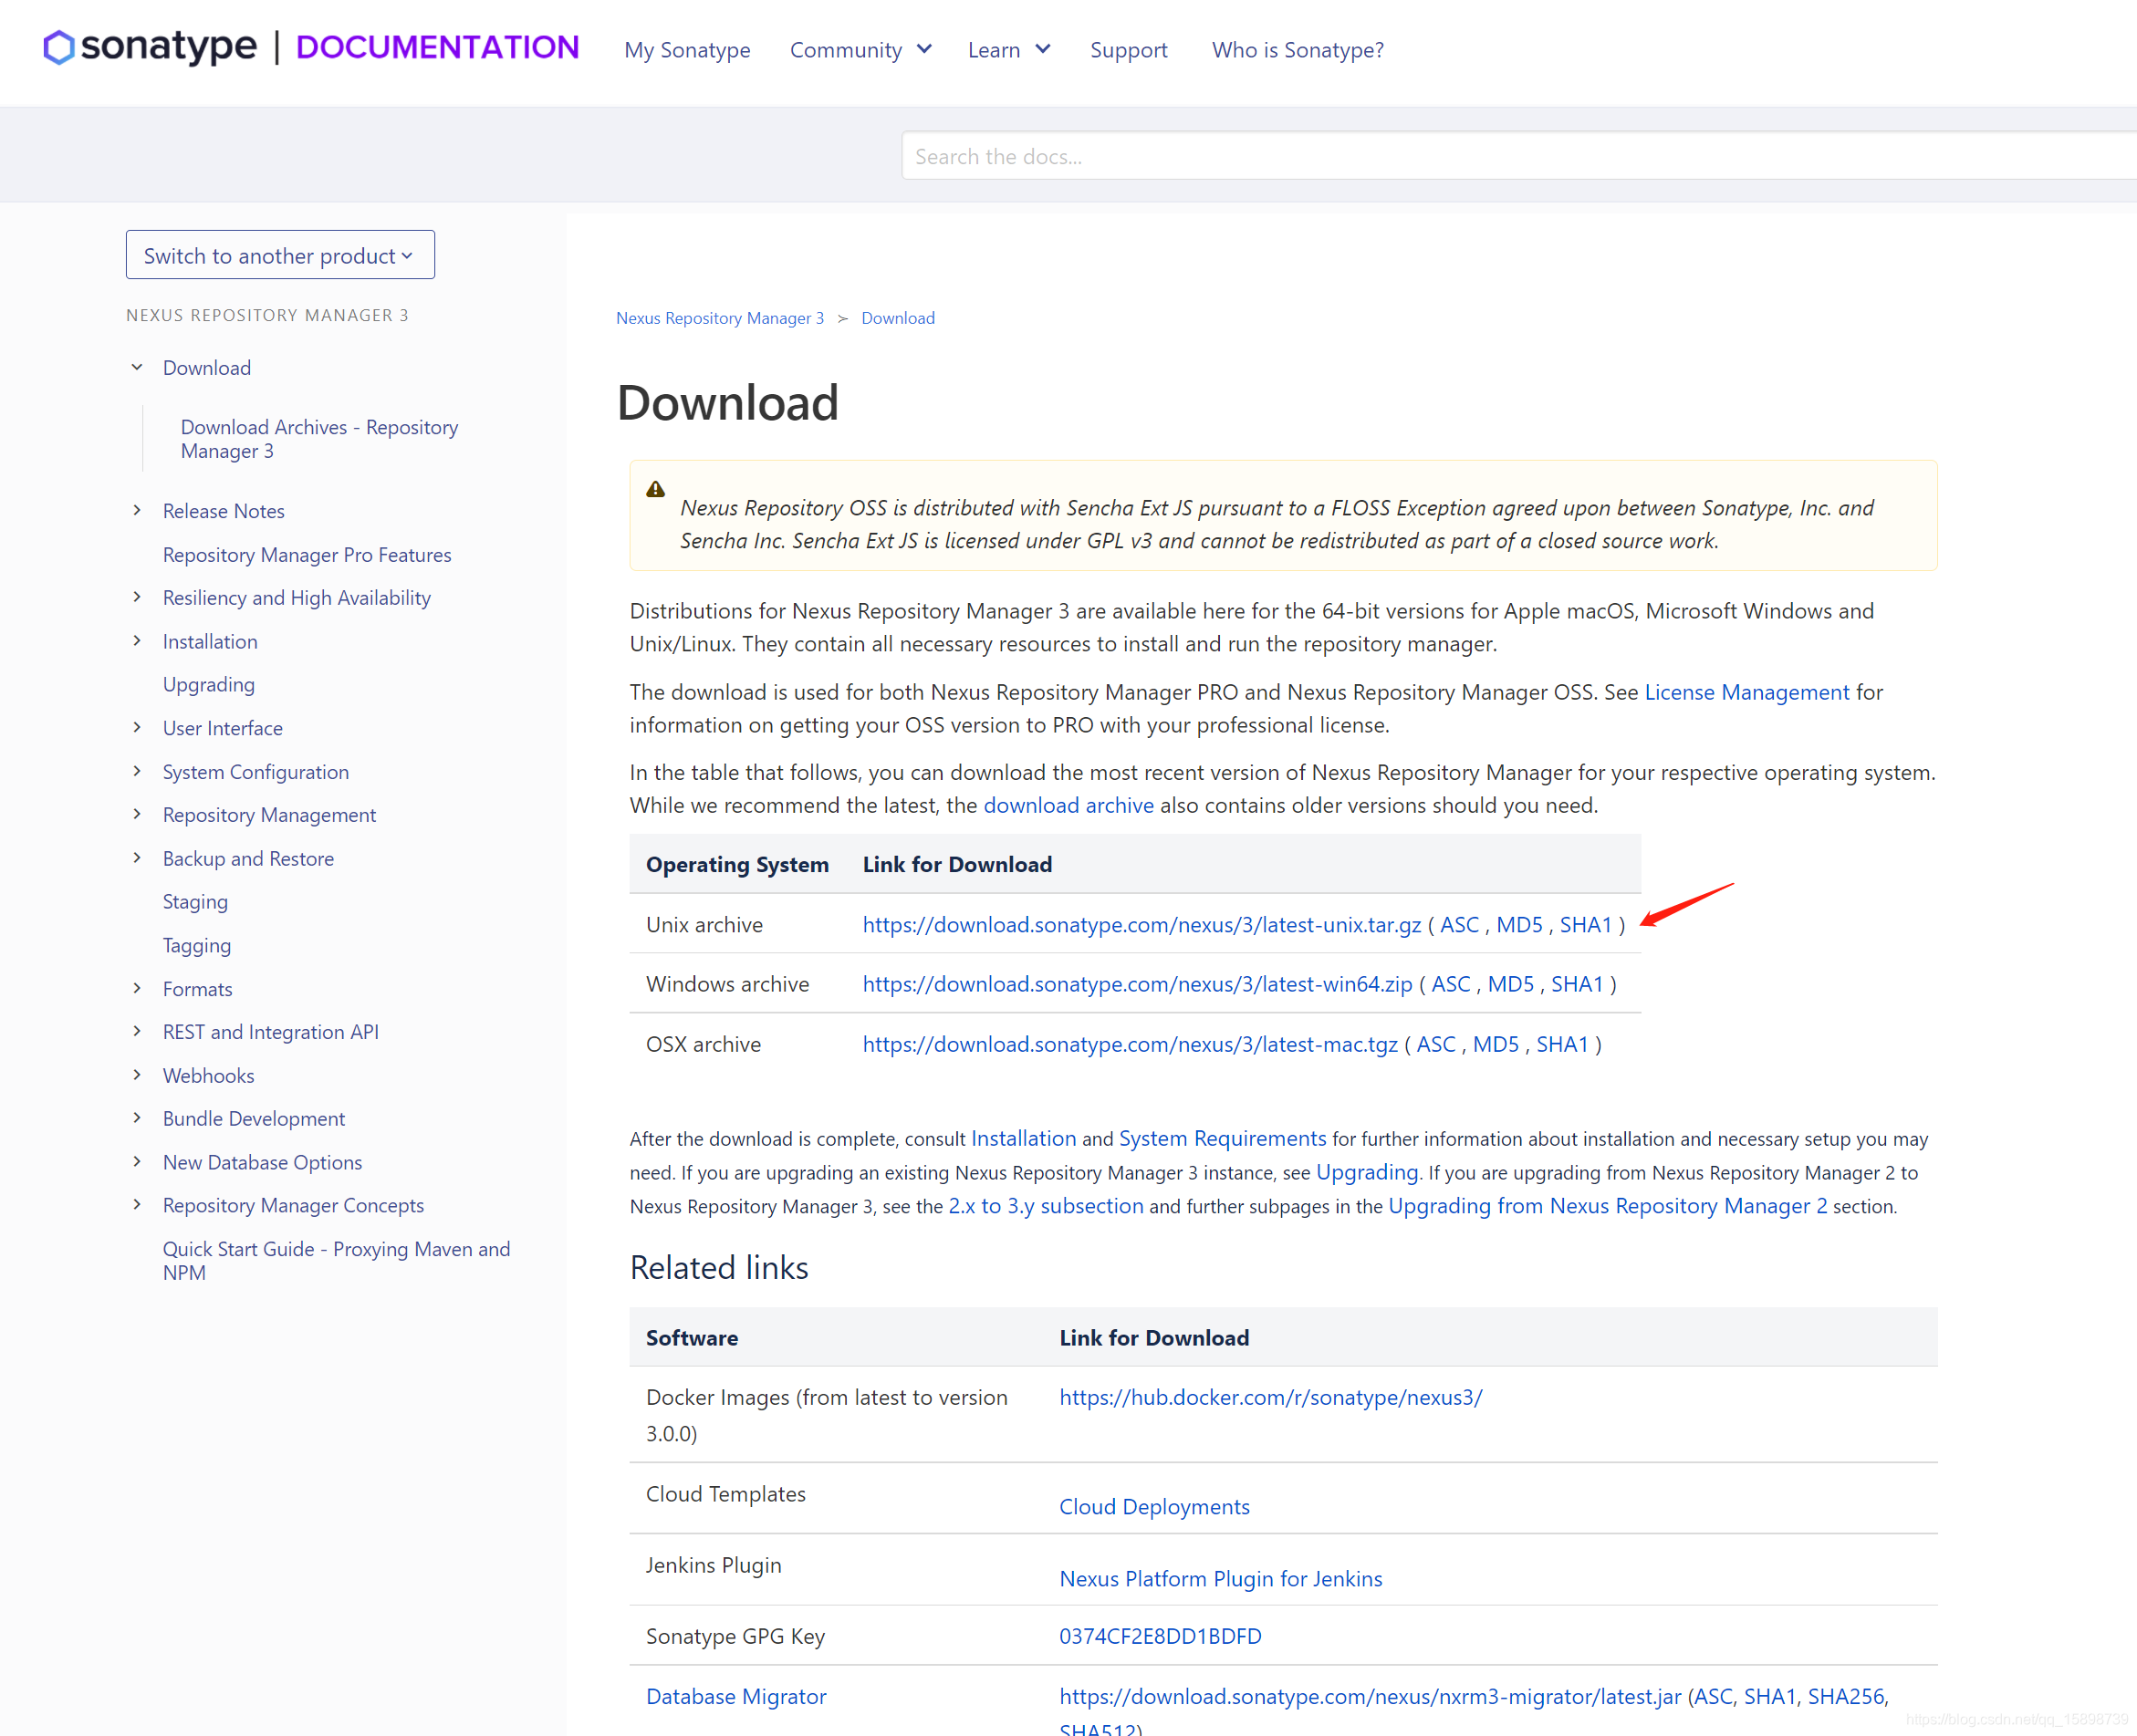The image size is (2137, 1736).
Task: Expand the Formats sidebar chevron
Action: 137,988
